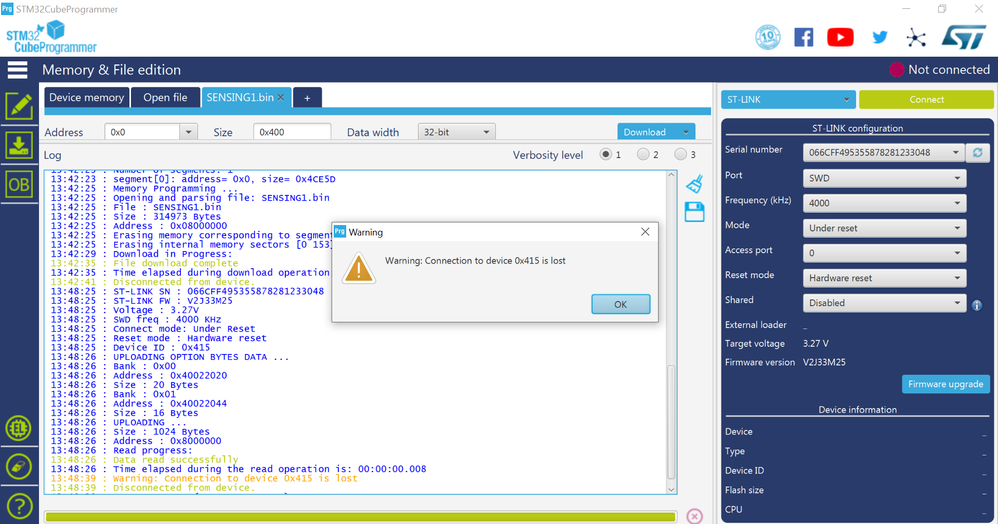Open the Access port dropdown

click(x=885, y=253)
